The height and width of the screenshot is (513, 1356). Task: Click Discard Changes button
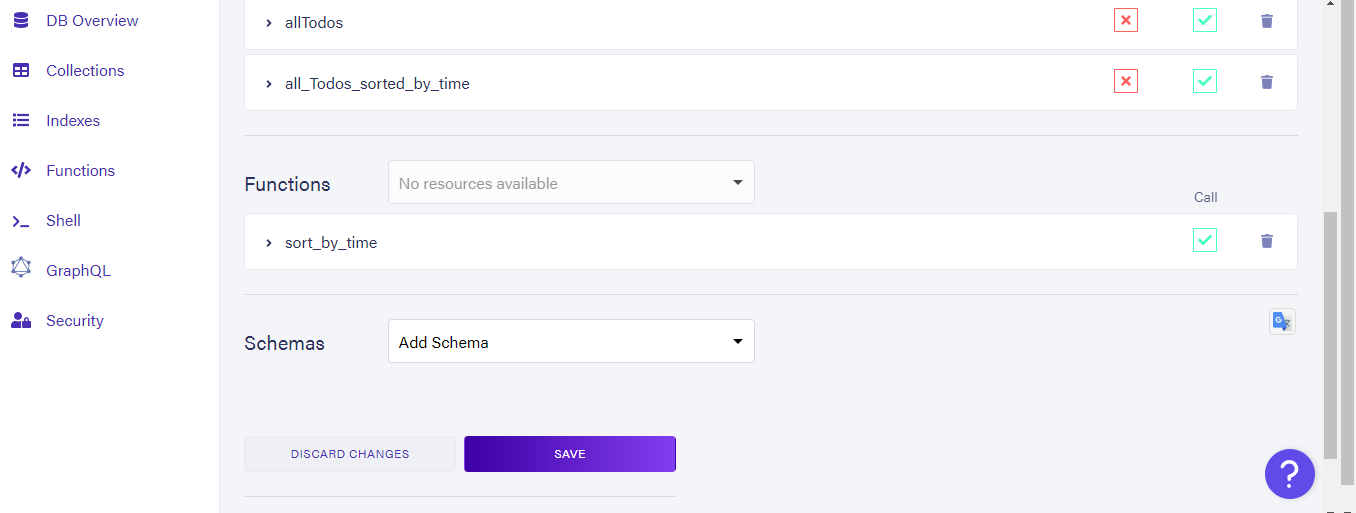350,454
